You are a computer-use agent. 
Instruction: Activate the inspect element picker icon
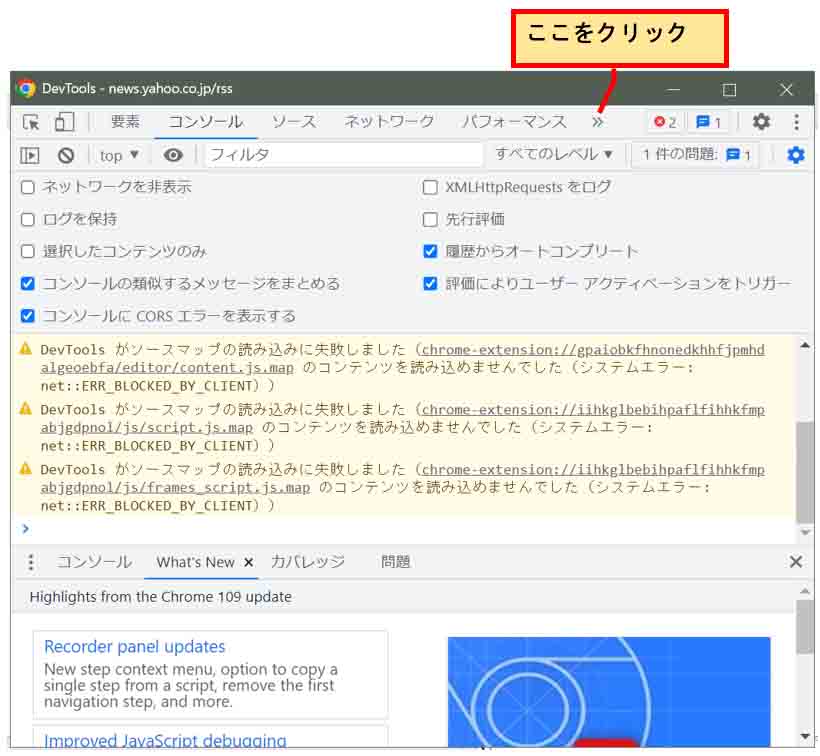pyautogui.click(x=31, y=122)
